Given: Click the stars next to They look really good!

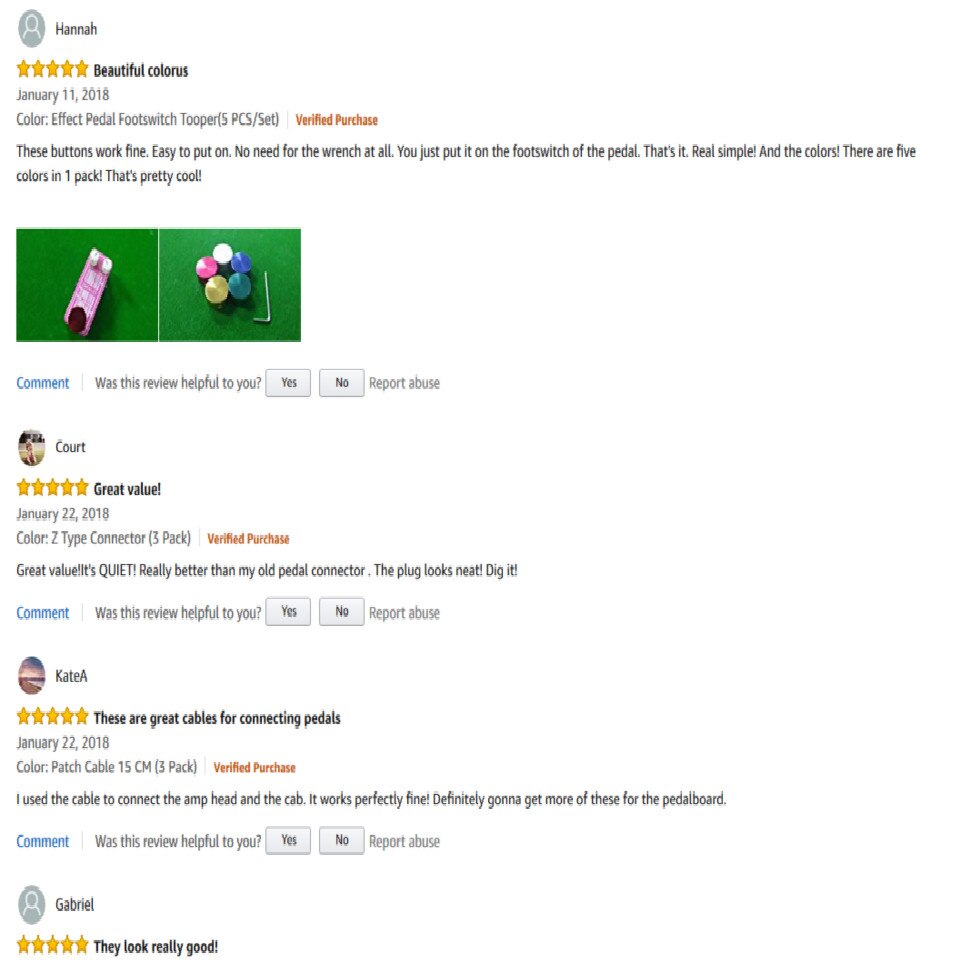Looking at the screenshot, I should coord(53,945).
